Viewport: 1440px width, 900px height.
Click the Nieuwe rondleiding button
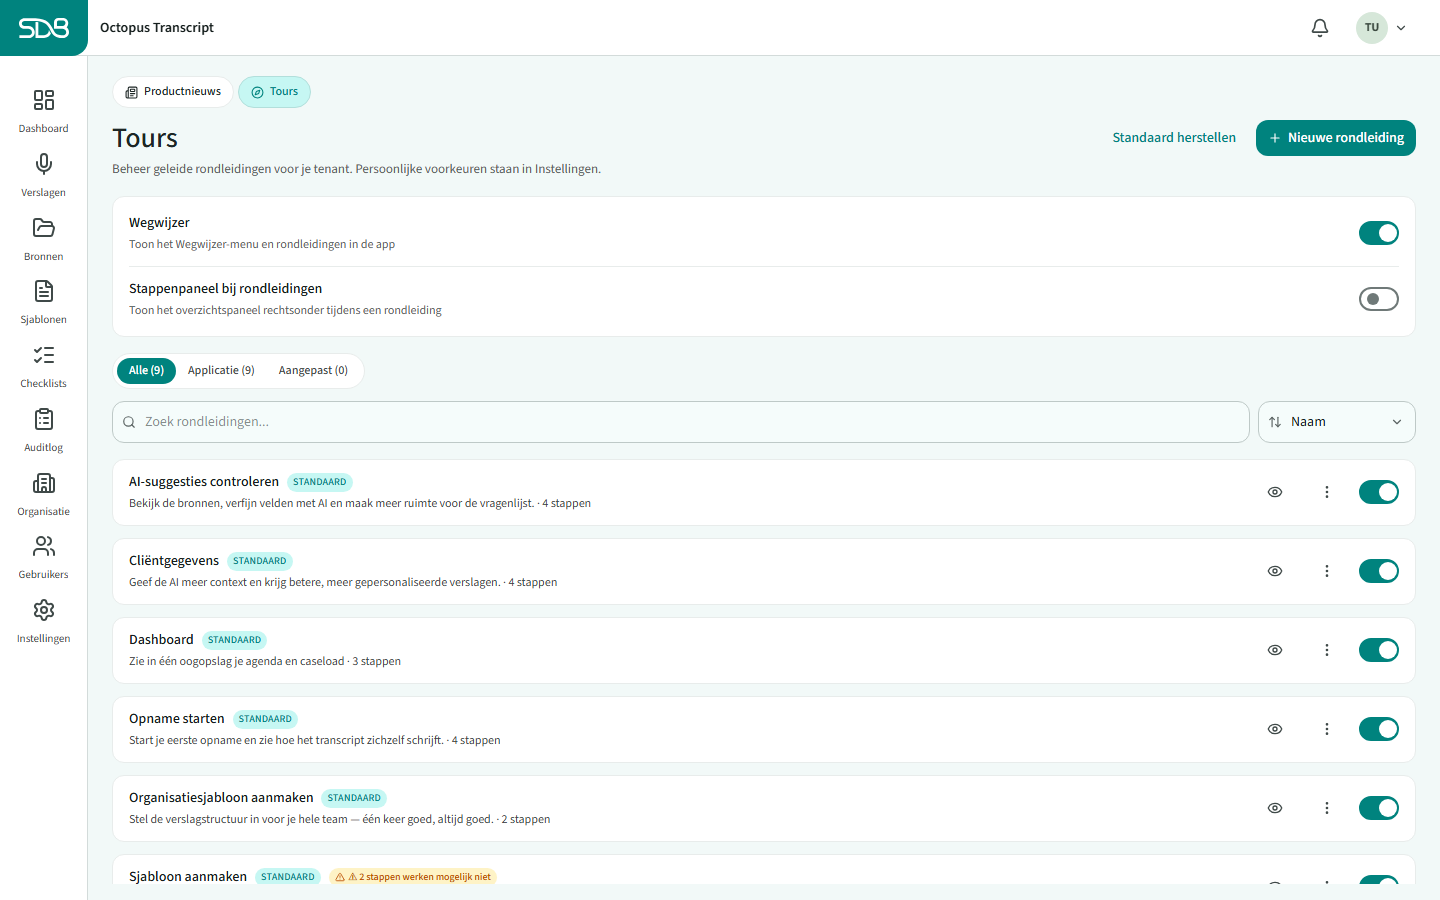coord(1335,138)
